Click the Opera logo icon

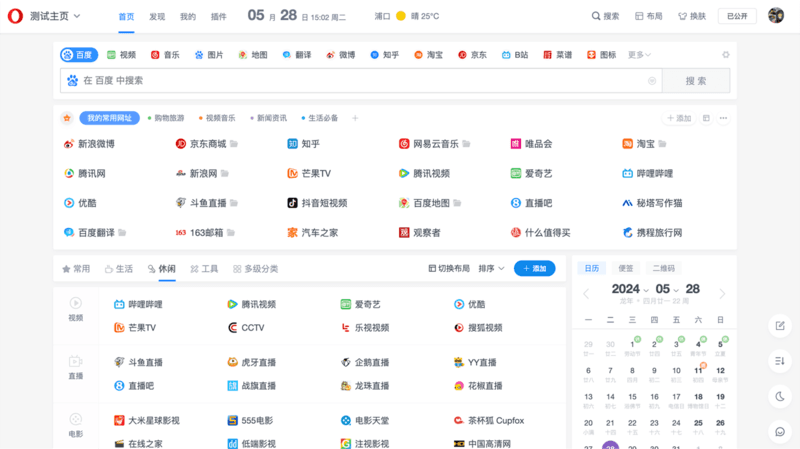click(15, 16)
